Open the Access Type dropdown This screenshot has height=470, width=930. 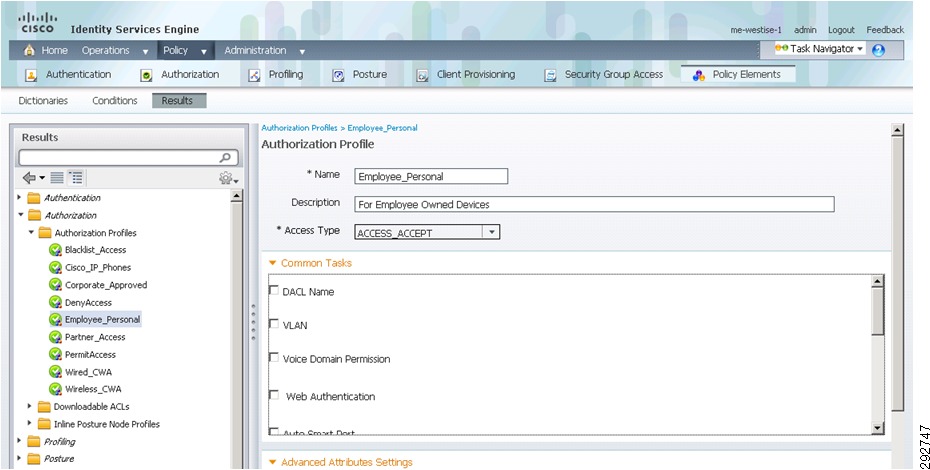(x=491, y=232)
